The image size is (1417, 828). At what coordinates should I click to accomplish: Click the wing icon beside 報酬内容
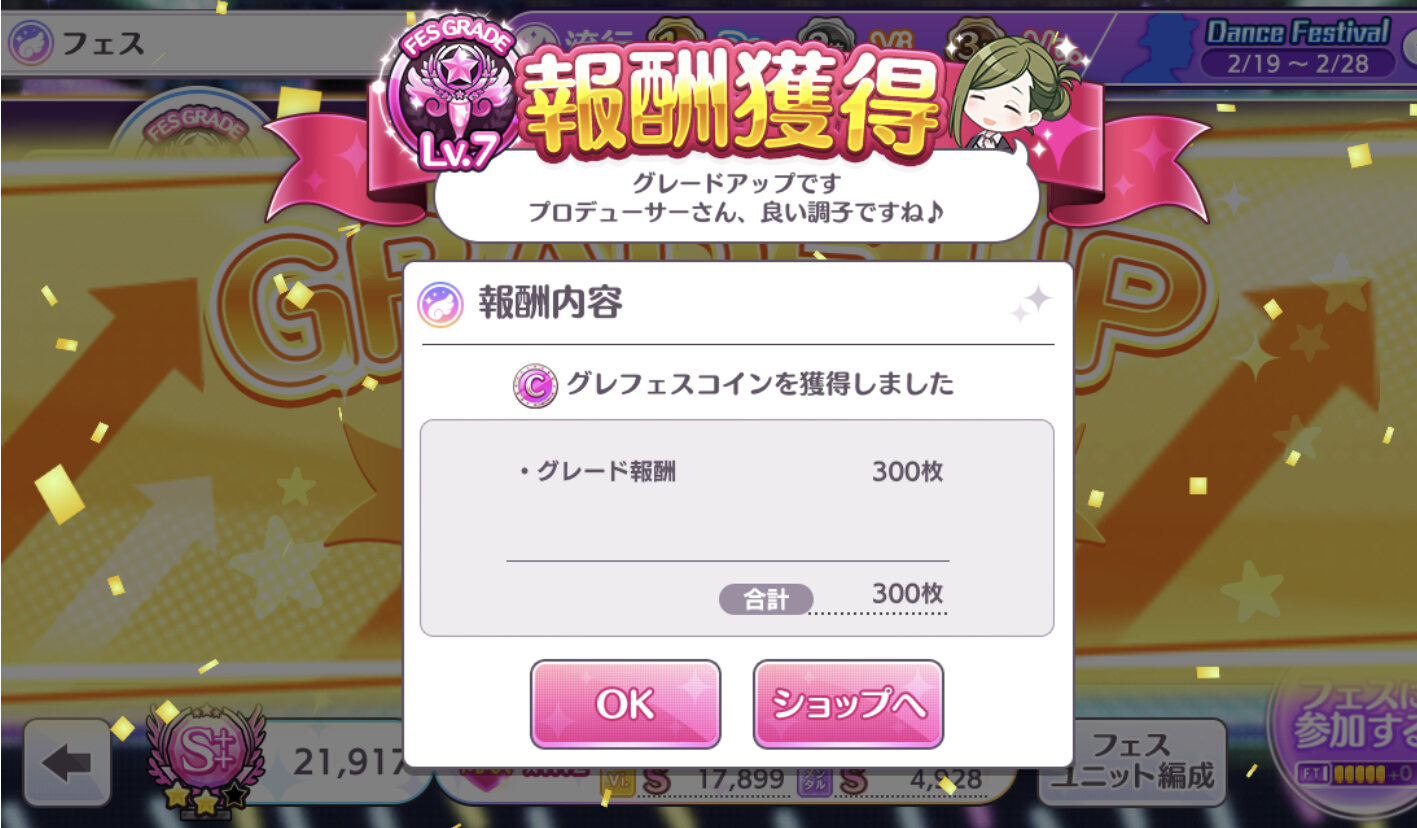441,304
